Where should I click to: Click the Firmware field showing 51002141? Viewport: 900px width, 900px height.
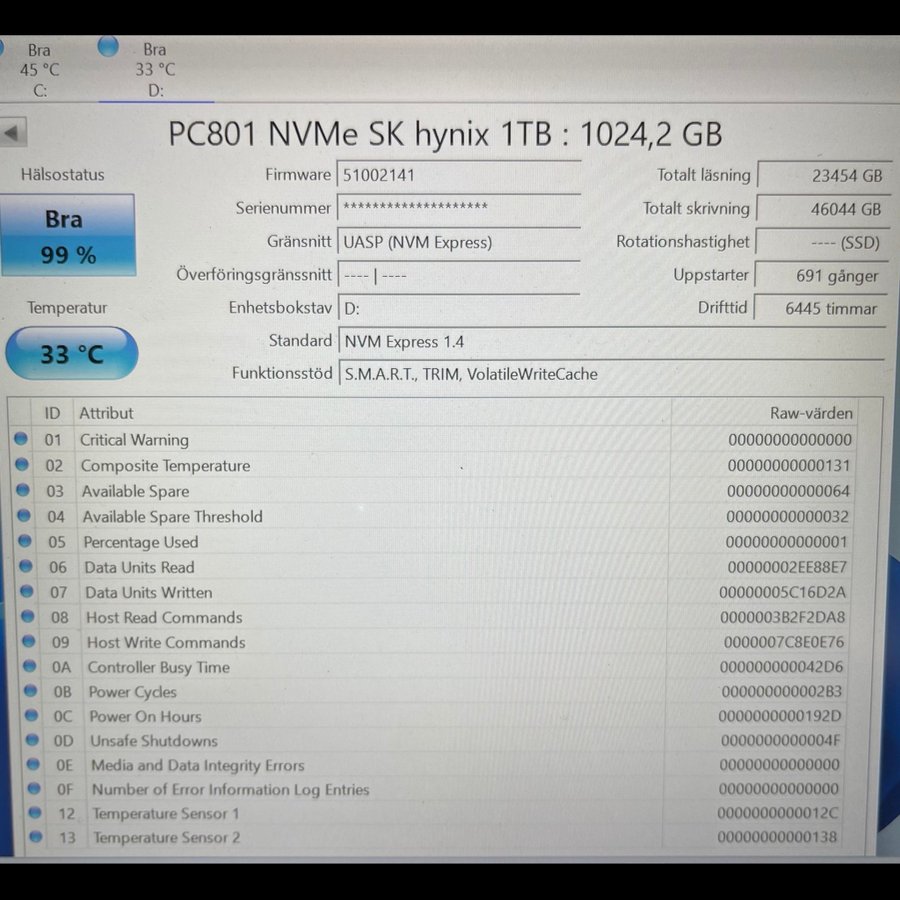[458, 175]
